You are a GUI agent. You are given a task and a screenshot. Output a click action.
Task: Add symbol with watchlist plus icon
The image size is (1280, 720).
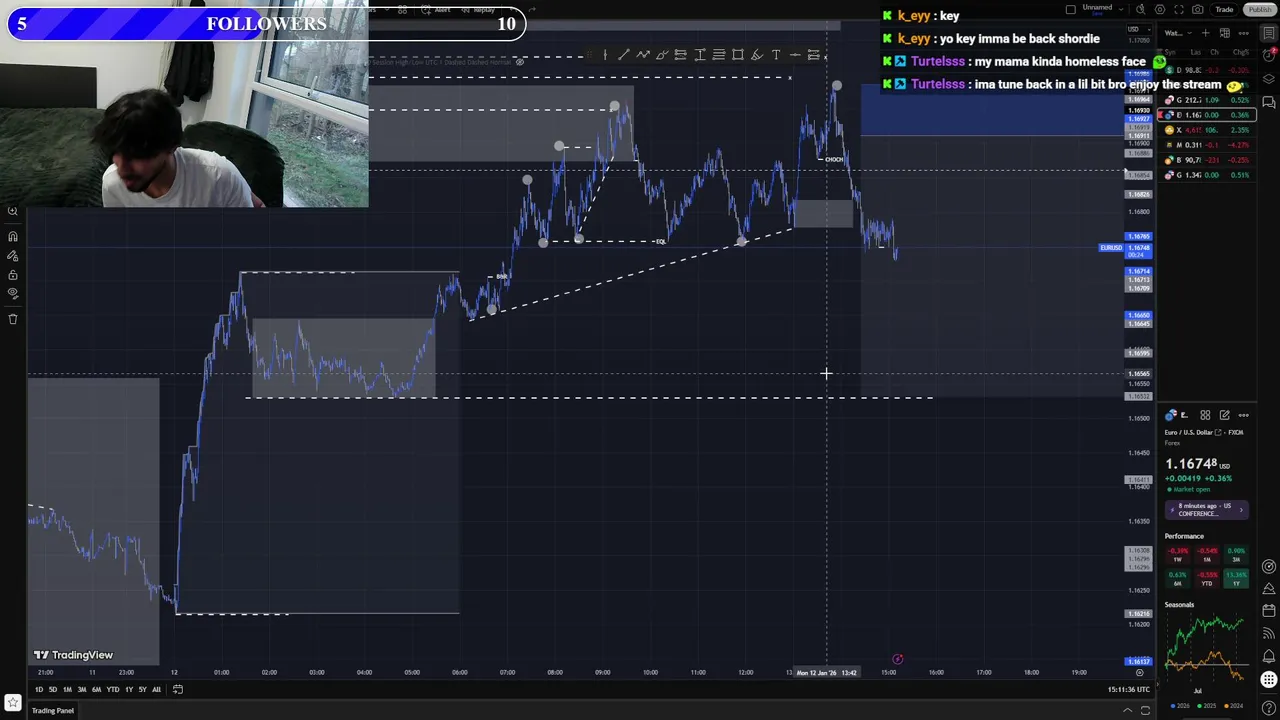(1206, 33)
